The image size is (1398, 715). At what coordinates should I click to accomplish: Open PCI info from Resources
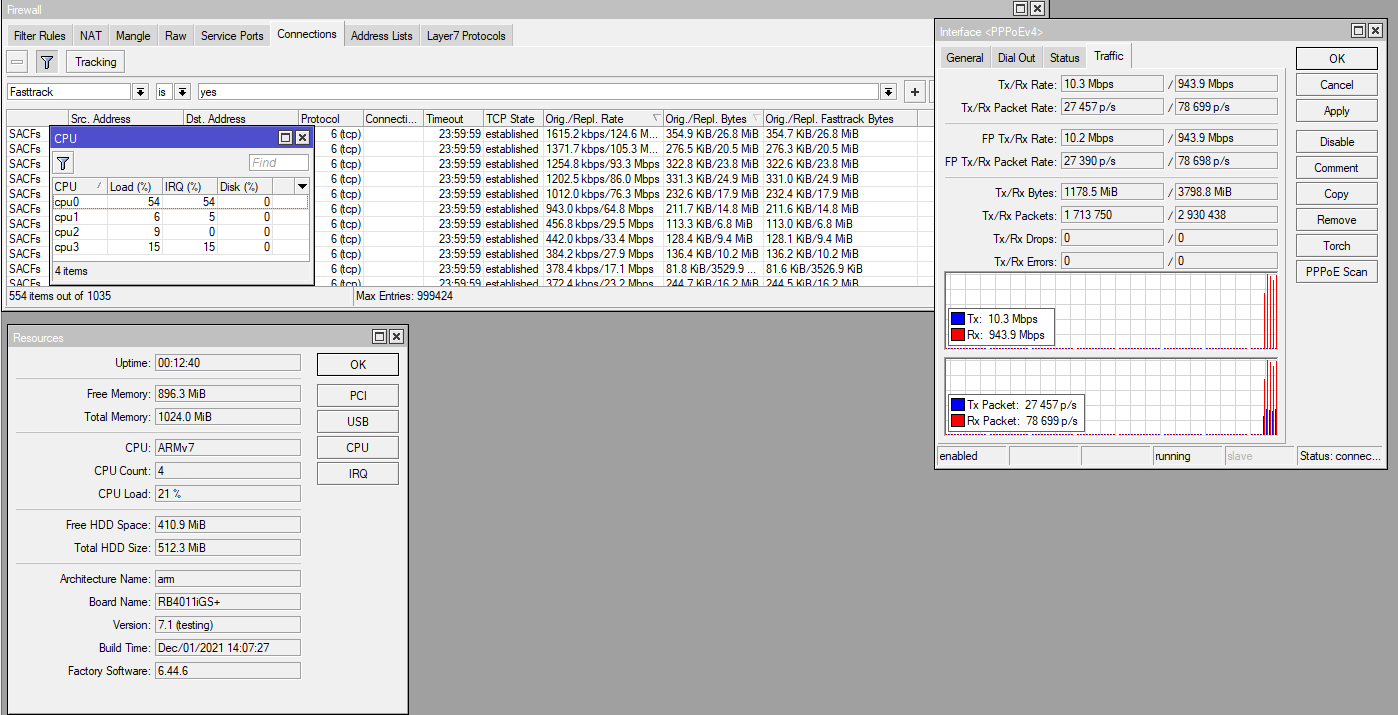coord(358,395)
